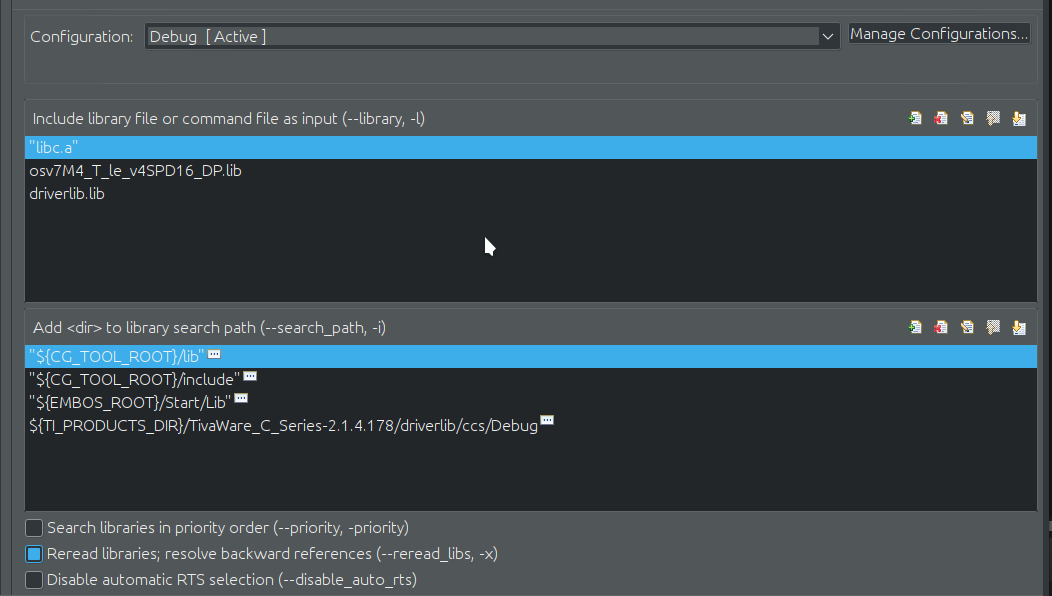Edit the selected library file entry
1052x596 pixels.
pos(967,119)
